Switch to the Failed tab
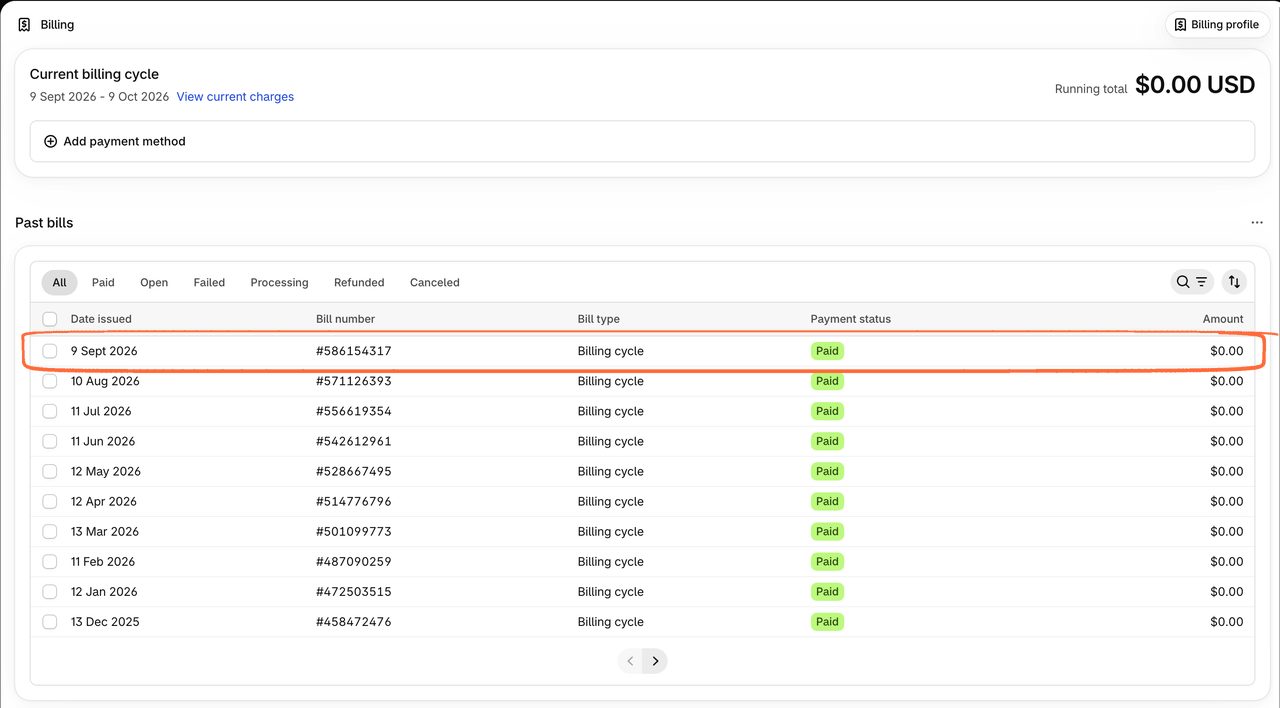The image size is (1280, 708). coord(209,283)
